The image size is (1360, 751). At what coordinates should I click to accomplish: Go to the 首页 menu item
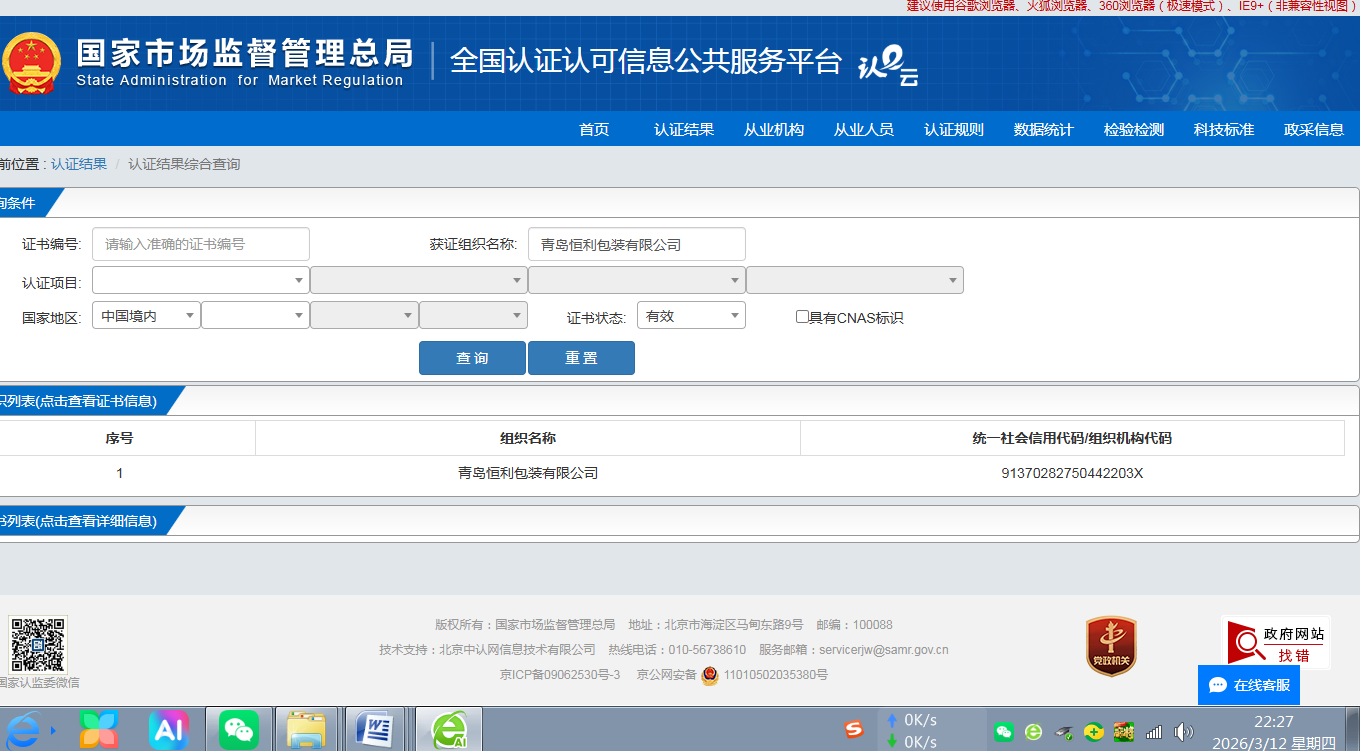594,129
